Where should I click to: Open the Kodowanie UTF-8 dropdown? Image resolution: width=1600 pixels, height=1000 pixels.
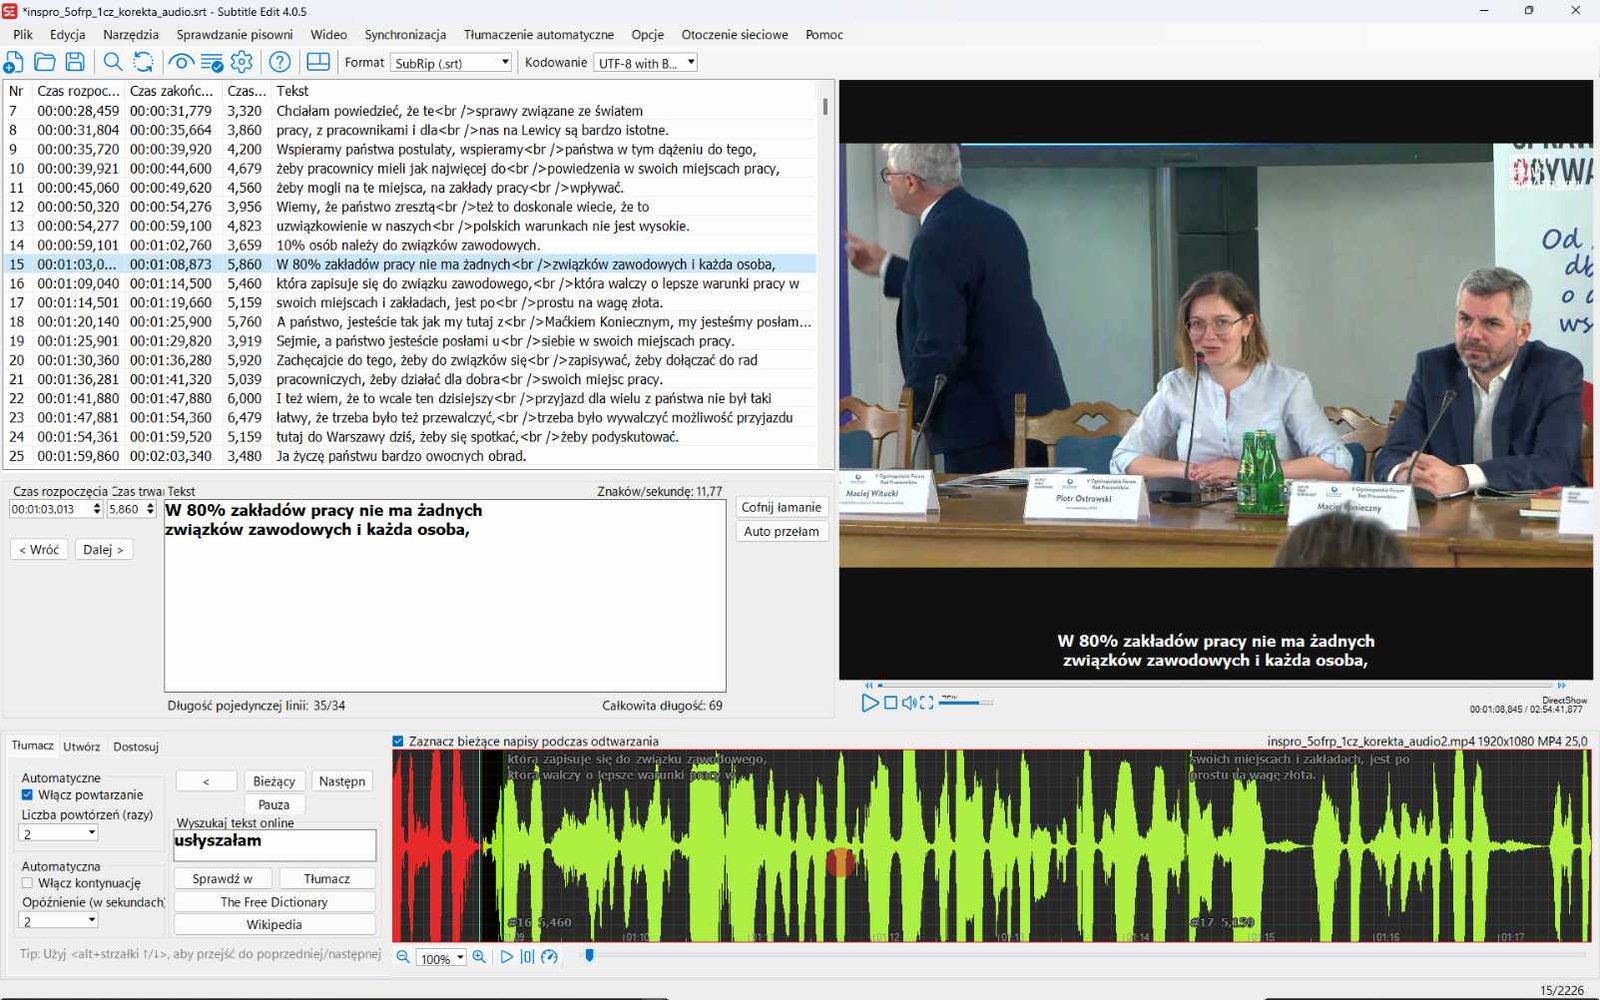pos(645,63)
